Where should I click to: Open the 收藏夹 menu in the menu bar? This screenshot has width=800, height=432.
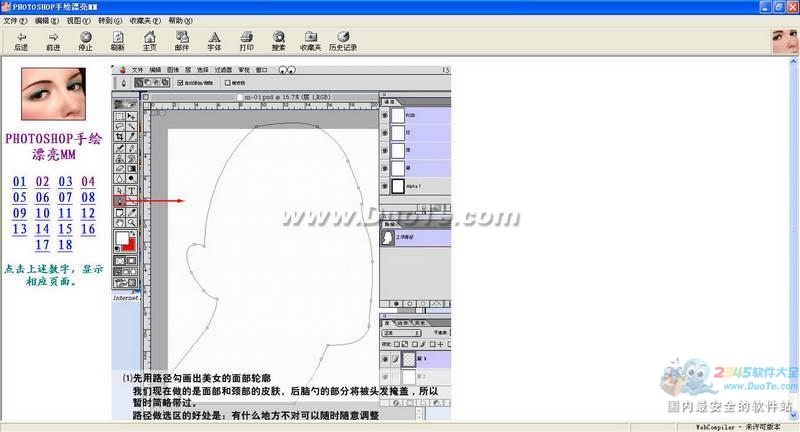145,21
